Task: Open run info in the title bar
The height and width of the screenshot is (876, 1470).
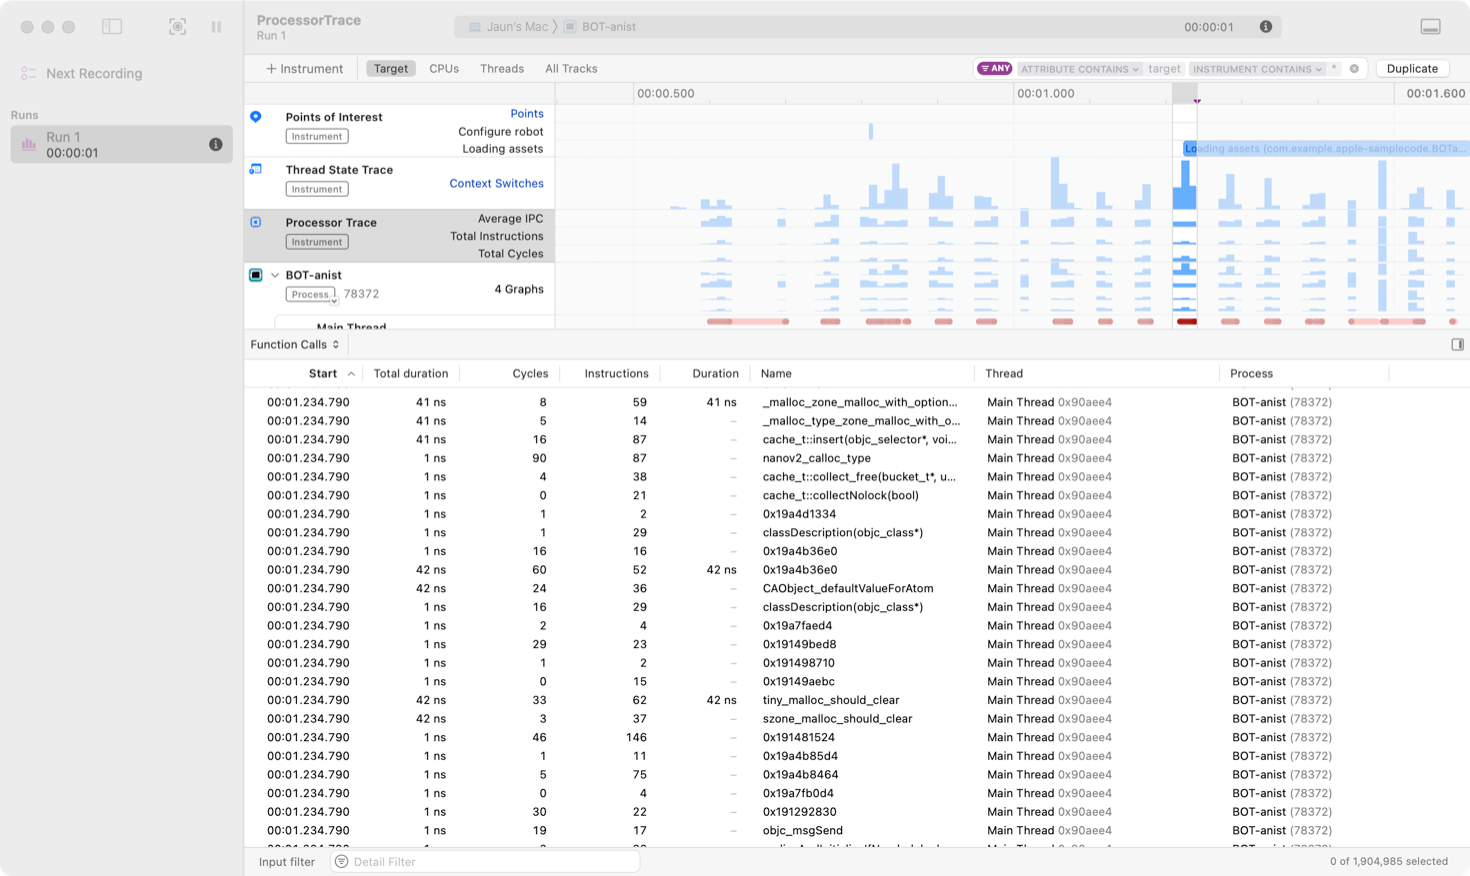Action: click(x=1265, y=27)
